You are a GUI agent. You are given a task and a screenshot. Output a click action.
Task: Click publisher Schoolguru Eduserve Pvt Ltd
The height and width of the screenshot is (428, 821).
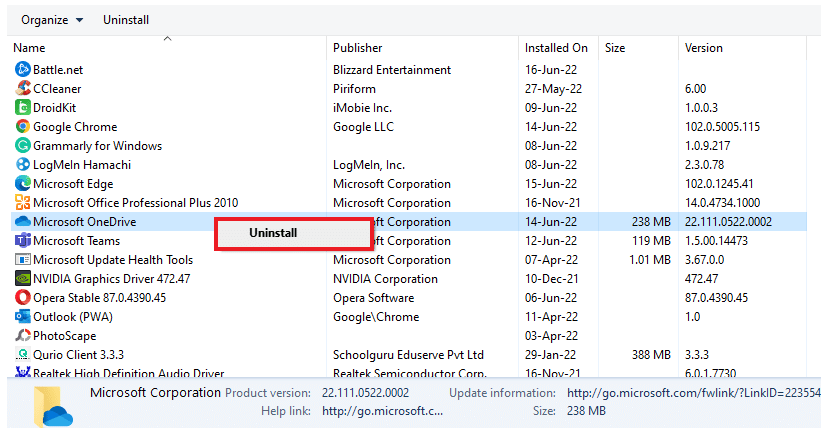pyautogui.click(x=408, y=355)
